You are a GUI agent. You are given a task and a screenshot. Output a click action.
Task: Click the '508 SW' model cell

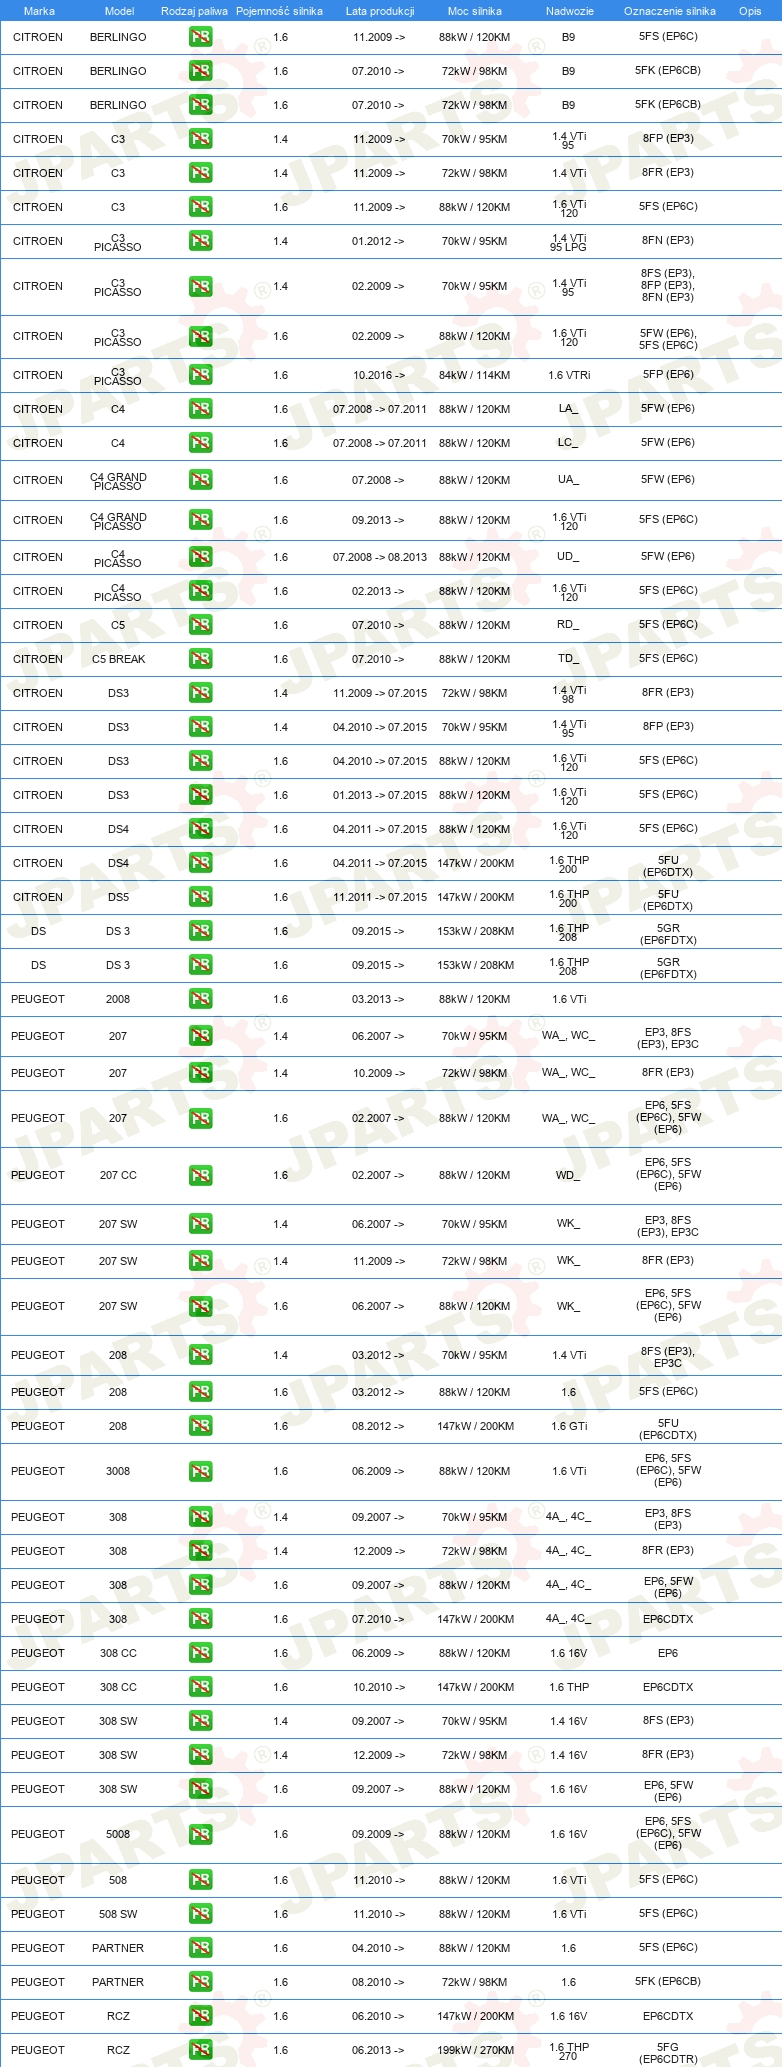coord(118,1914)
